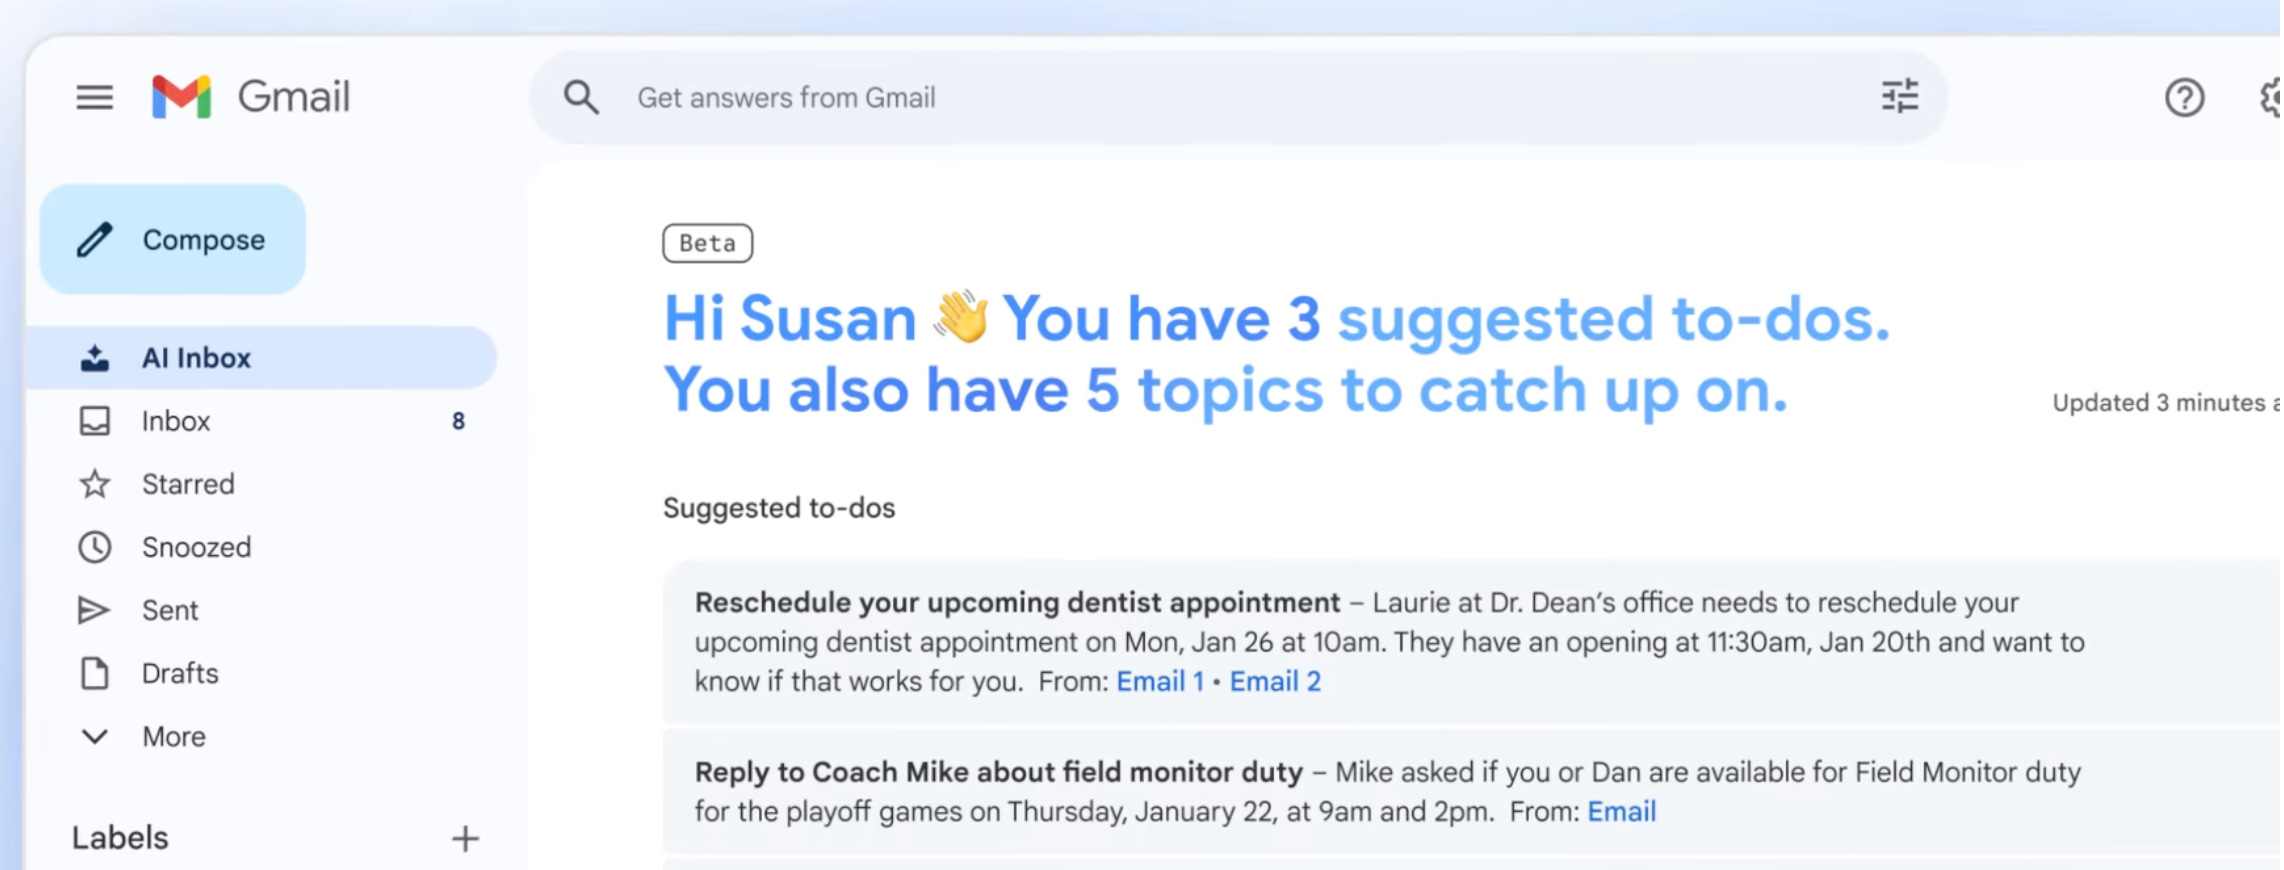Click the Beta badge
The width and height of the screenshot is (2284, 870).
coord(708,243)
